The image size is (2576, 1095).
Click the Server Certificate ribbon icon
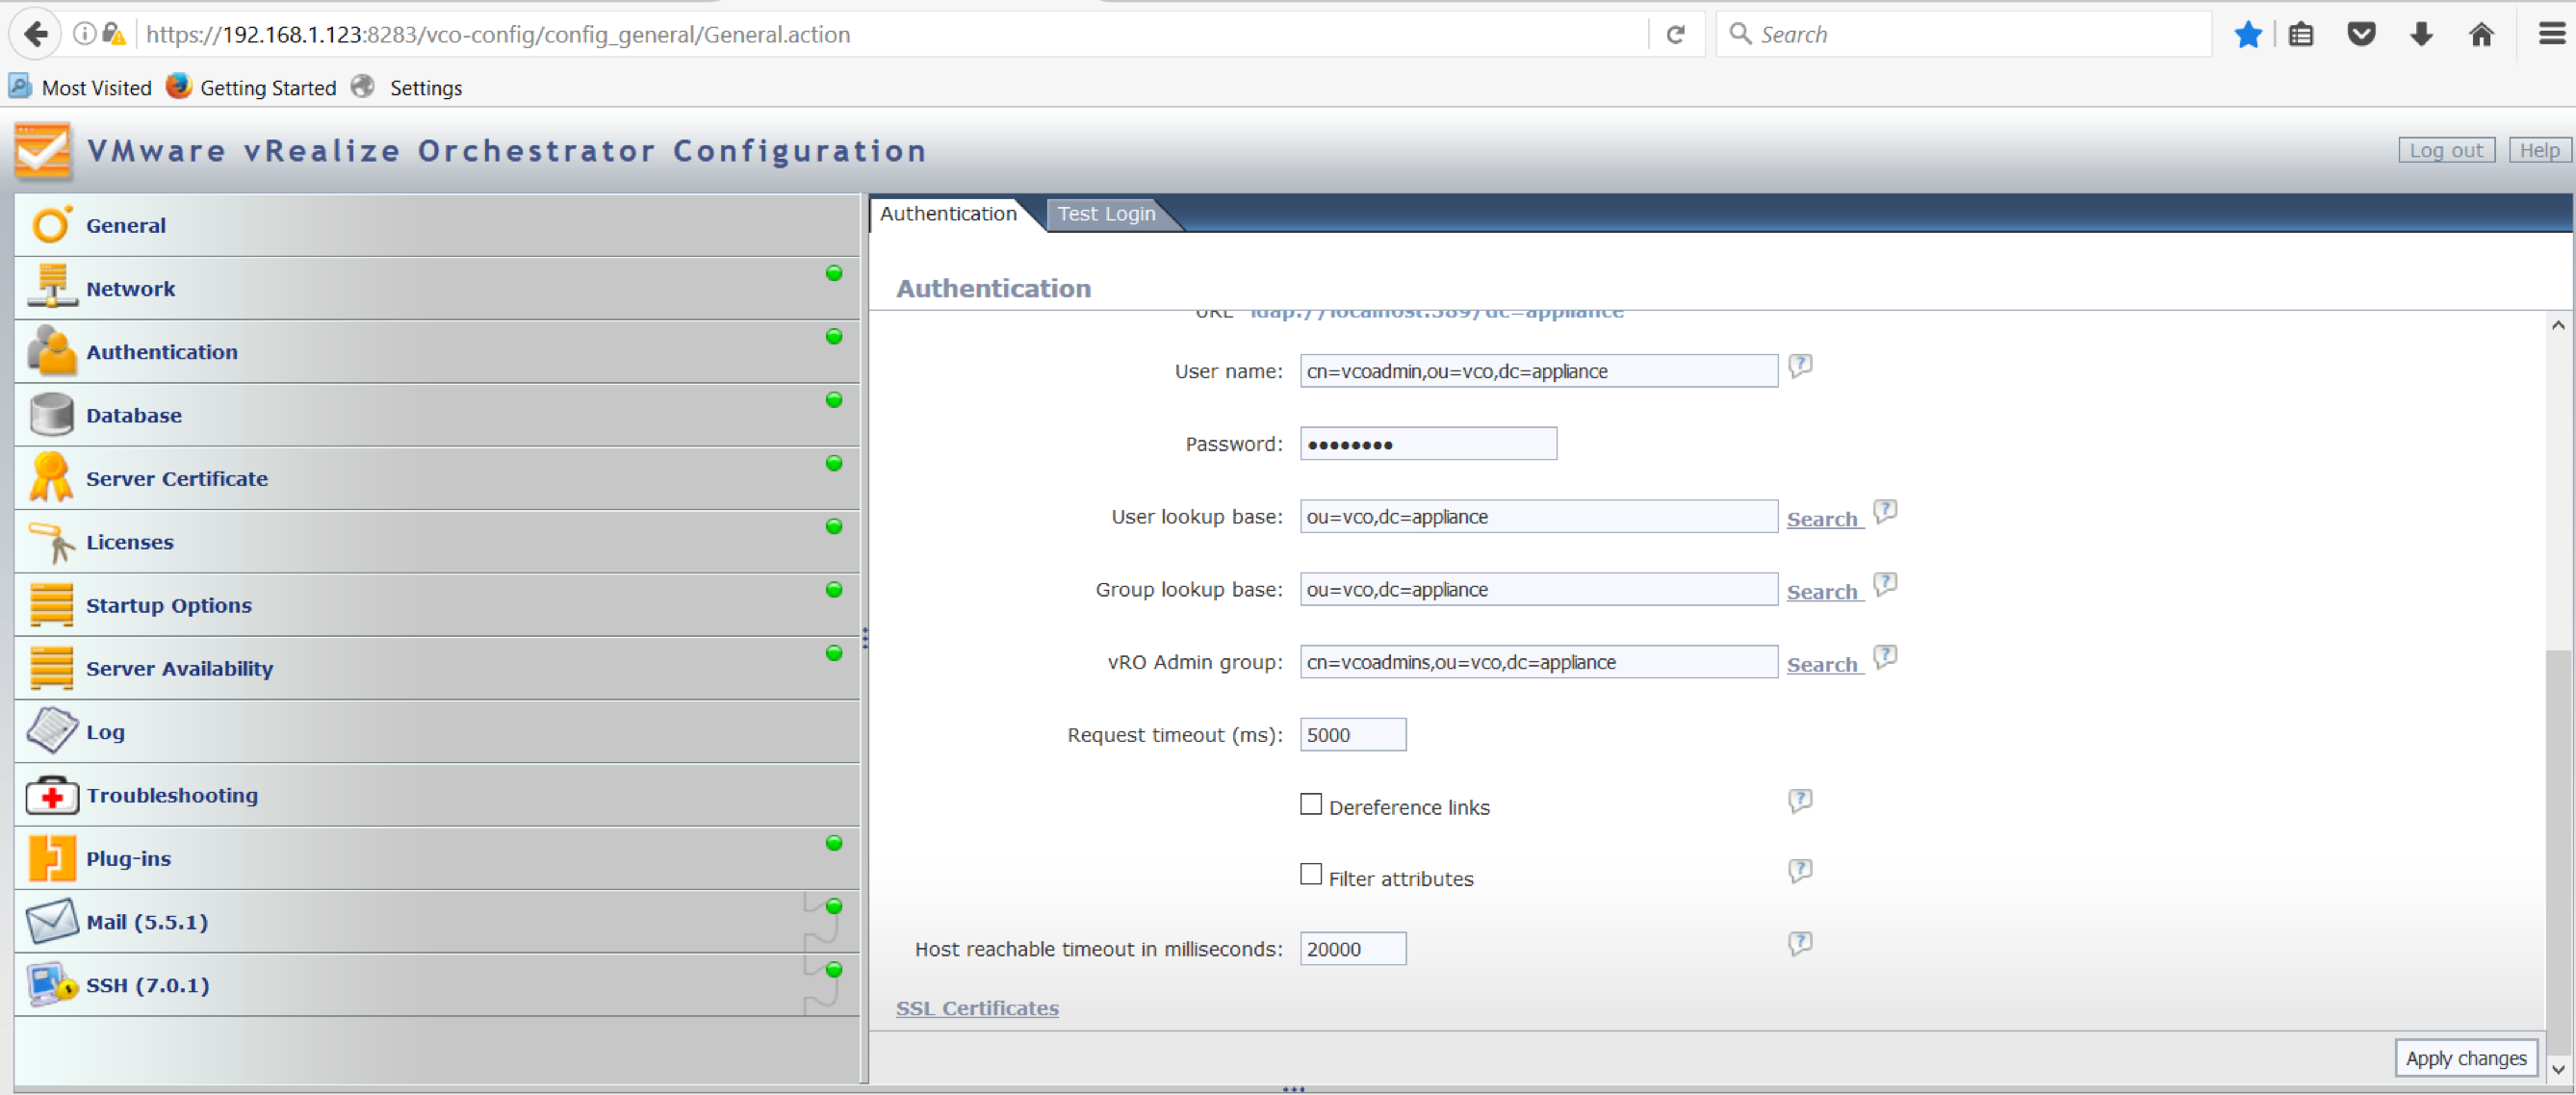[51, 477]
